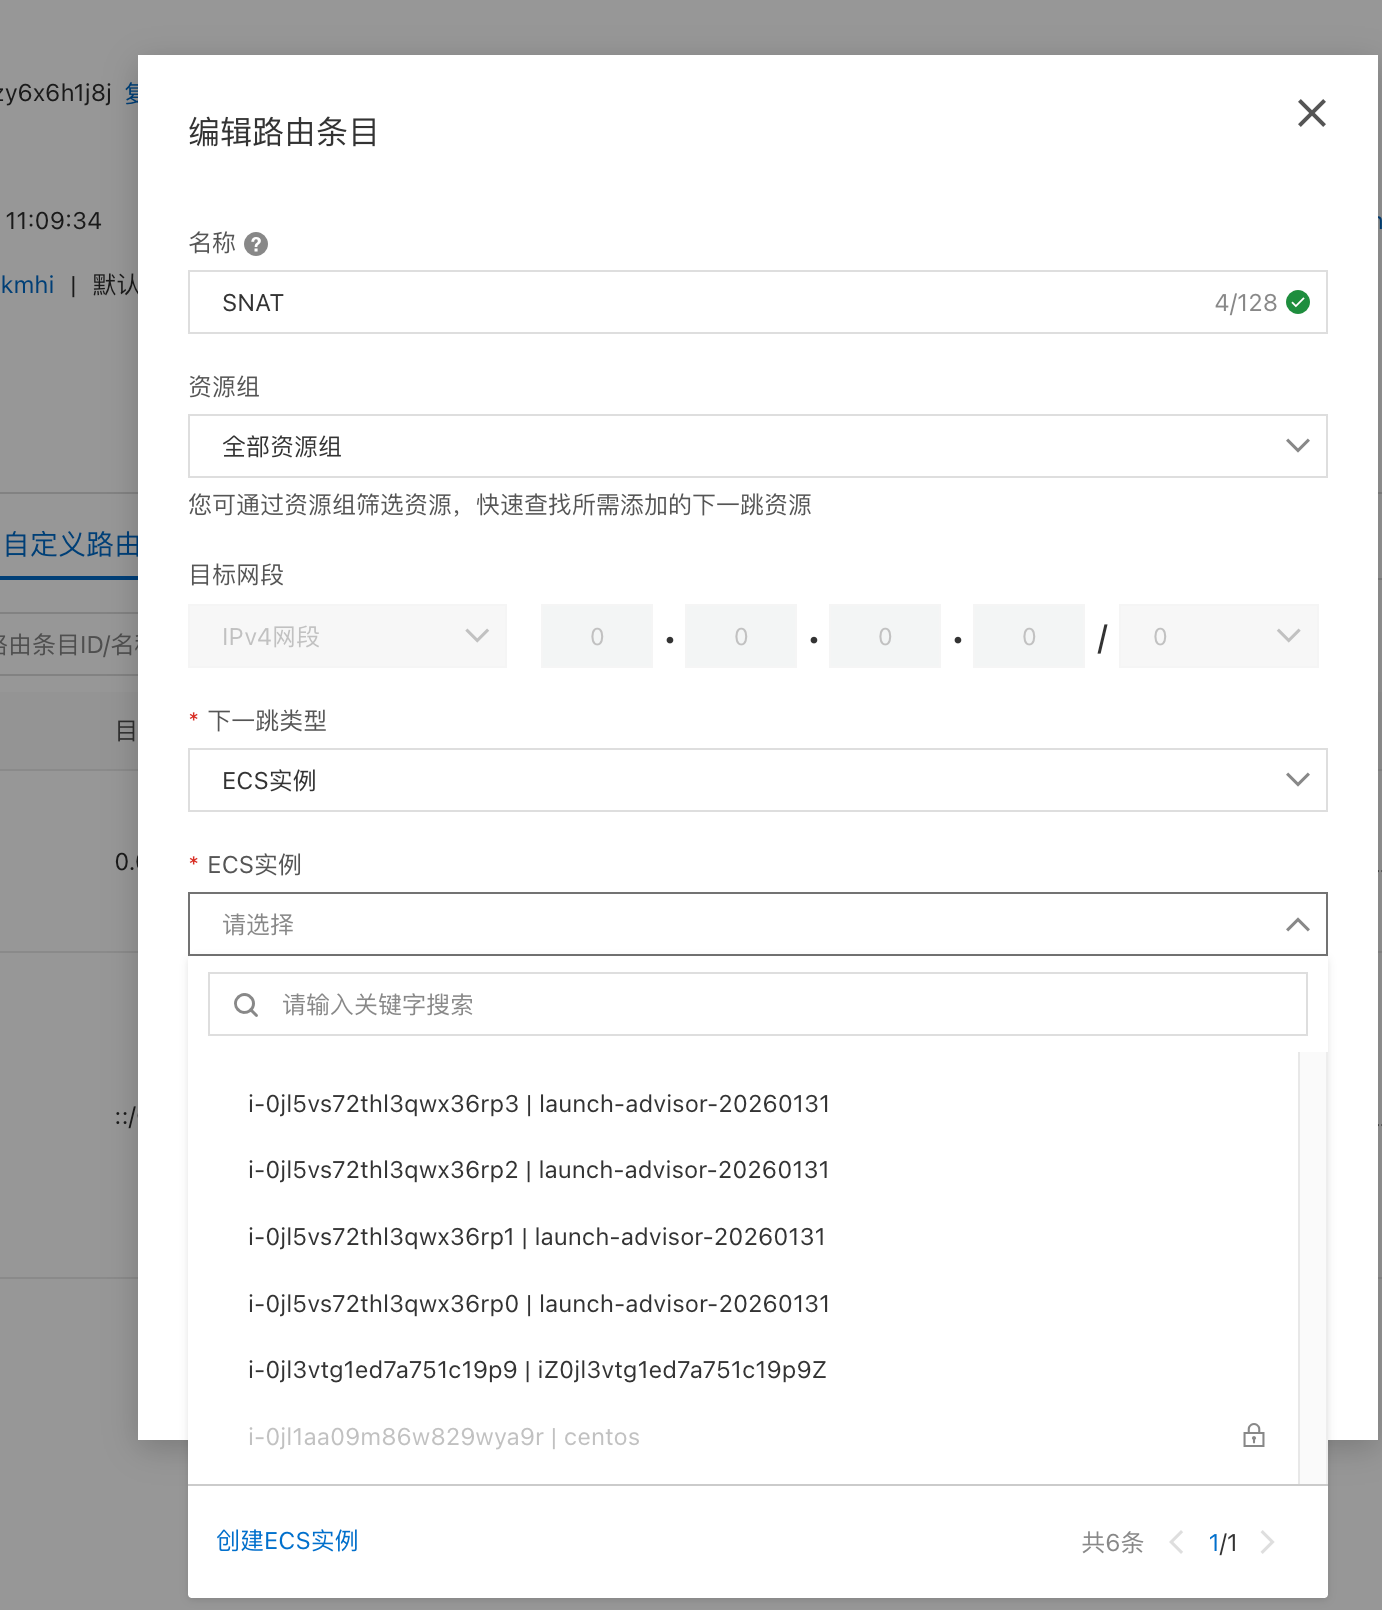Open the 全部资源组 resource group dropdown
Screen dimensions: 1382x1610
click(x=757, y=446)
